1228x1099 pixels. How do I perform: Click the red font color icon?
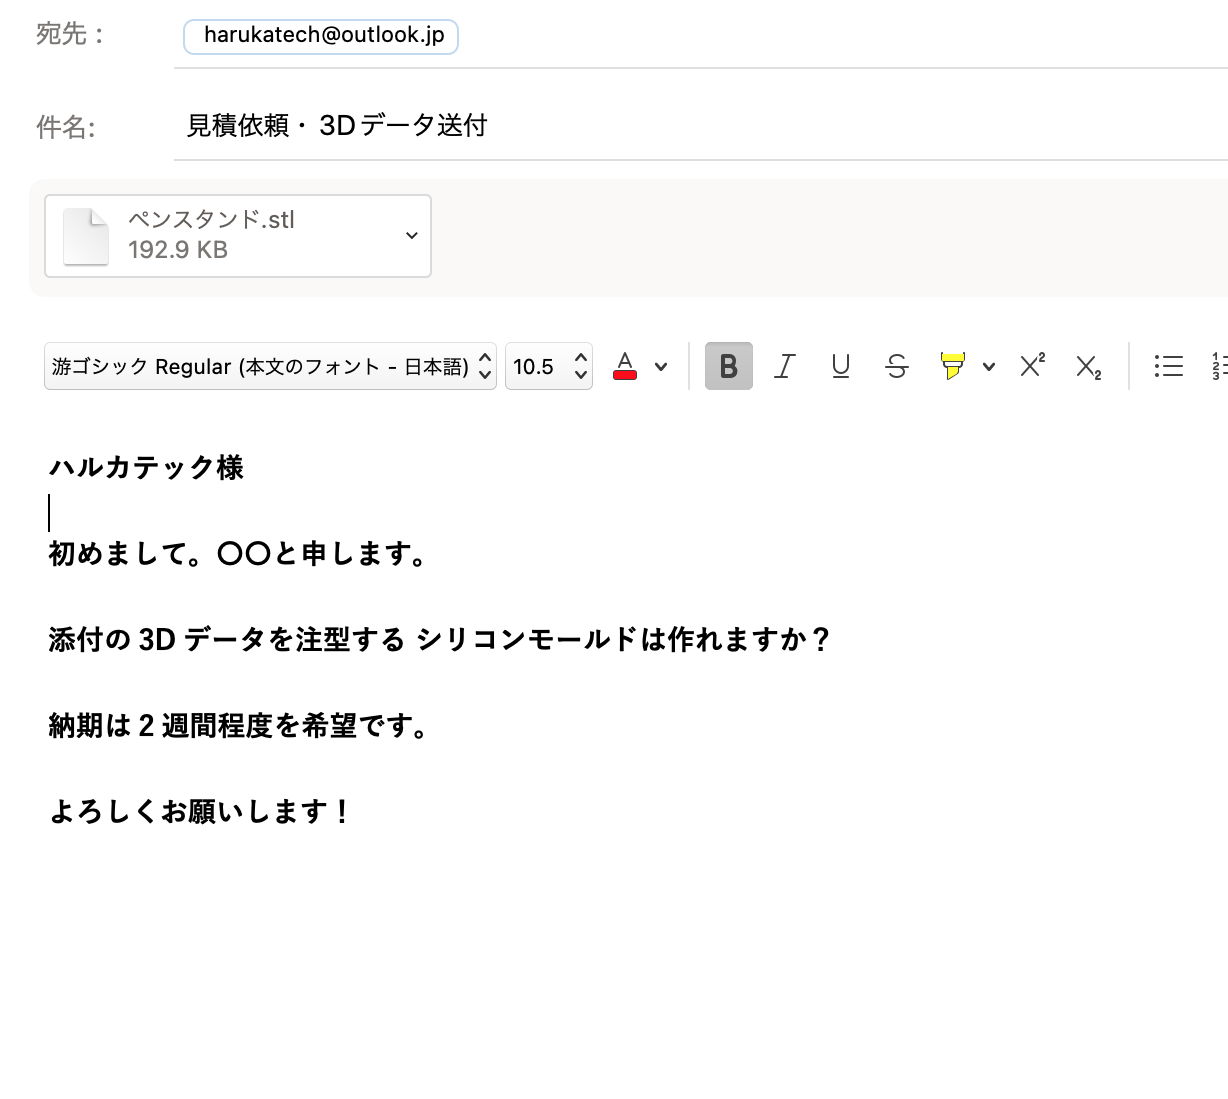(625, 366)
